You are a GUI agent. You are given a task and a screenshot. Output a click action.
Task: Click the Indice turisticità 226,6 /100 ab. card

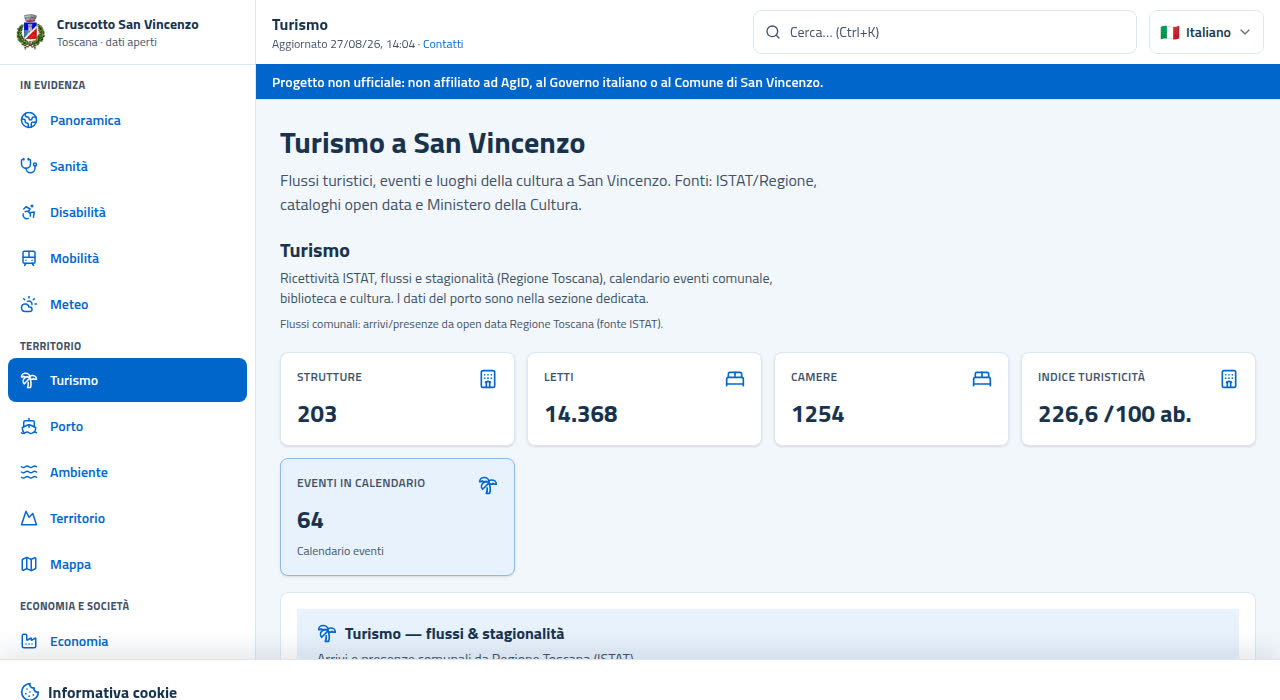pos(1138,399)
